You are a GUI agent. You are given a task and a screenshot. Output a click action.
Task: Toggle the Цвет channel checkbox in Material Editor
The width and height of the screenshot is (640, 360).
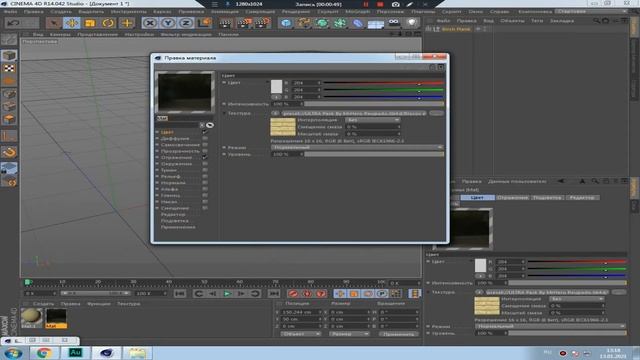205,132
